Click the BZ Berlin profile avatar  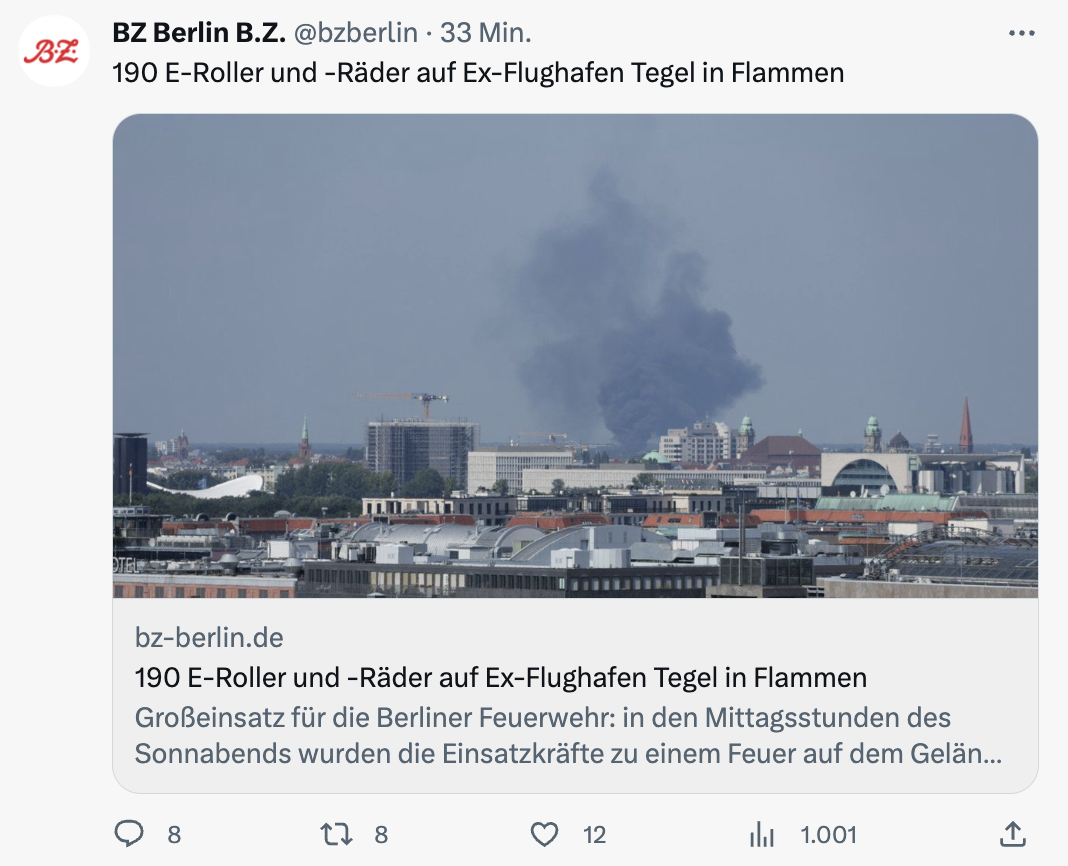(x=54, y=51)
